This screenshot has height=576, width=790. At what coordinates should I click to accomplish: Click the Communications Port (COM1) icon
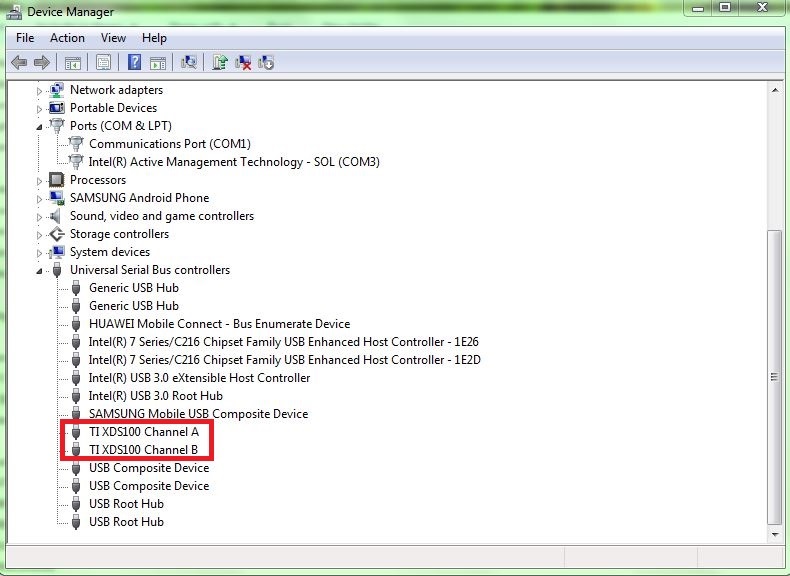(x=76, y=144)
